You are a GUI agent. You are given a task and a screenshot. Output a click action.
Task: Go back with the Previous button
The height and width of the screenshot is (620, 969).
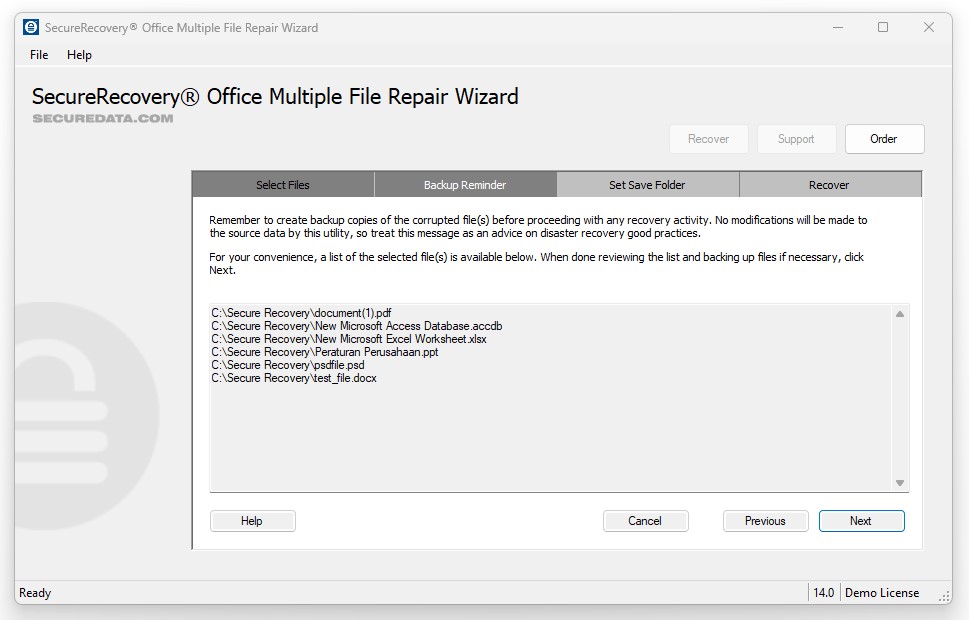(x=765, y=521)
